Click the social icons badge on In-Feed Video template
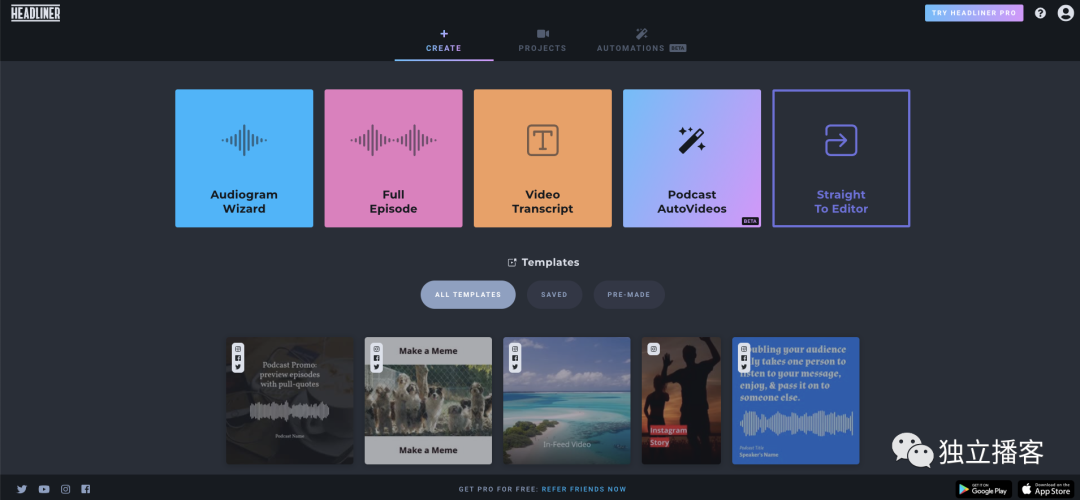 tap(515, 358)
